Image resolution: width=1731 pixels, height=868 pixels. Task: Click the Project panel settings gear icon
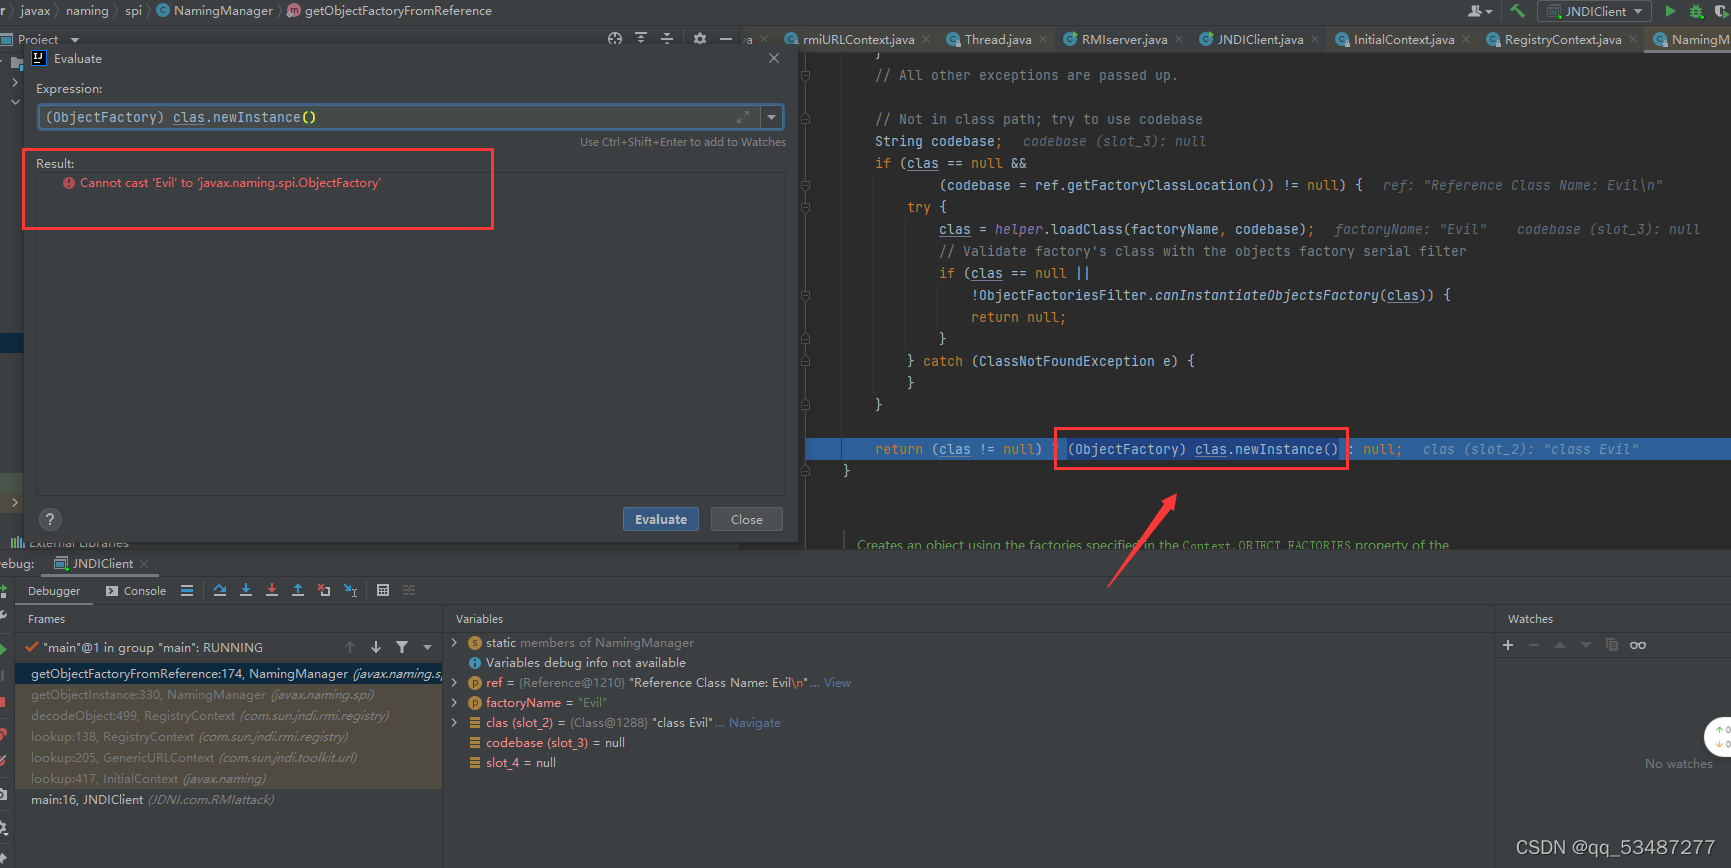click(700, 38)
